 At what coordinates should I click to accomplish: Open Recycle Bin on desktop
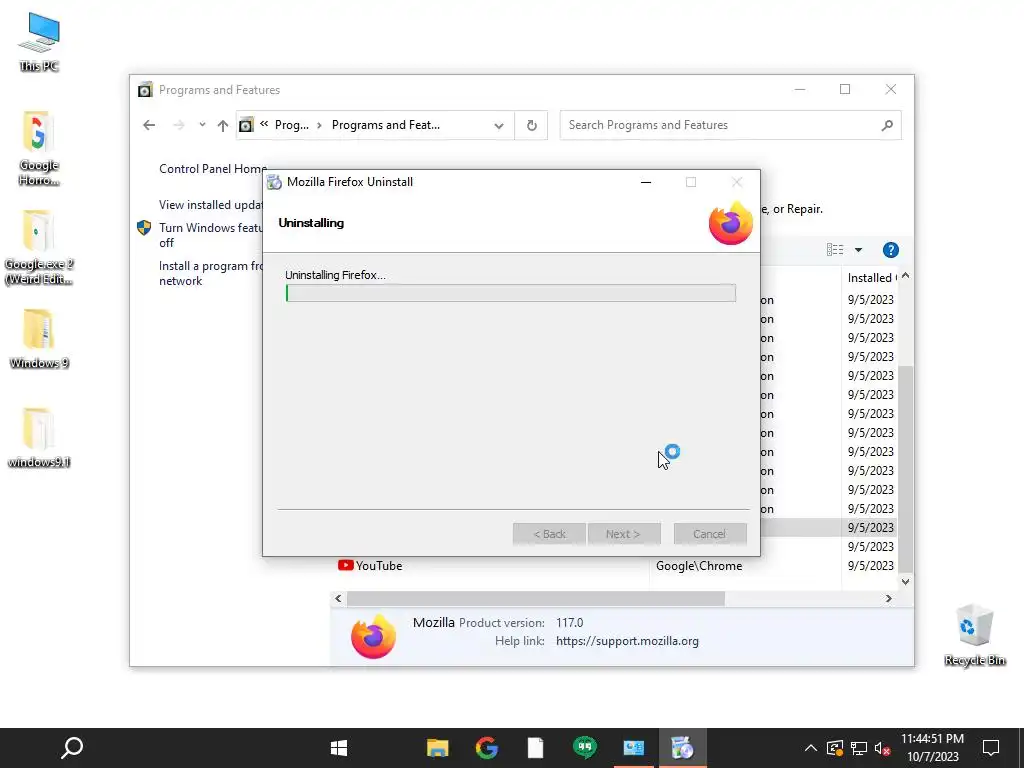pos(974,635)
